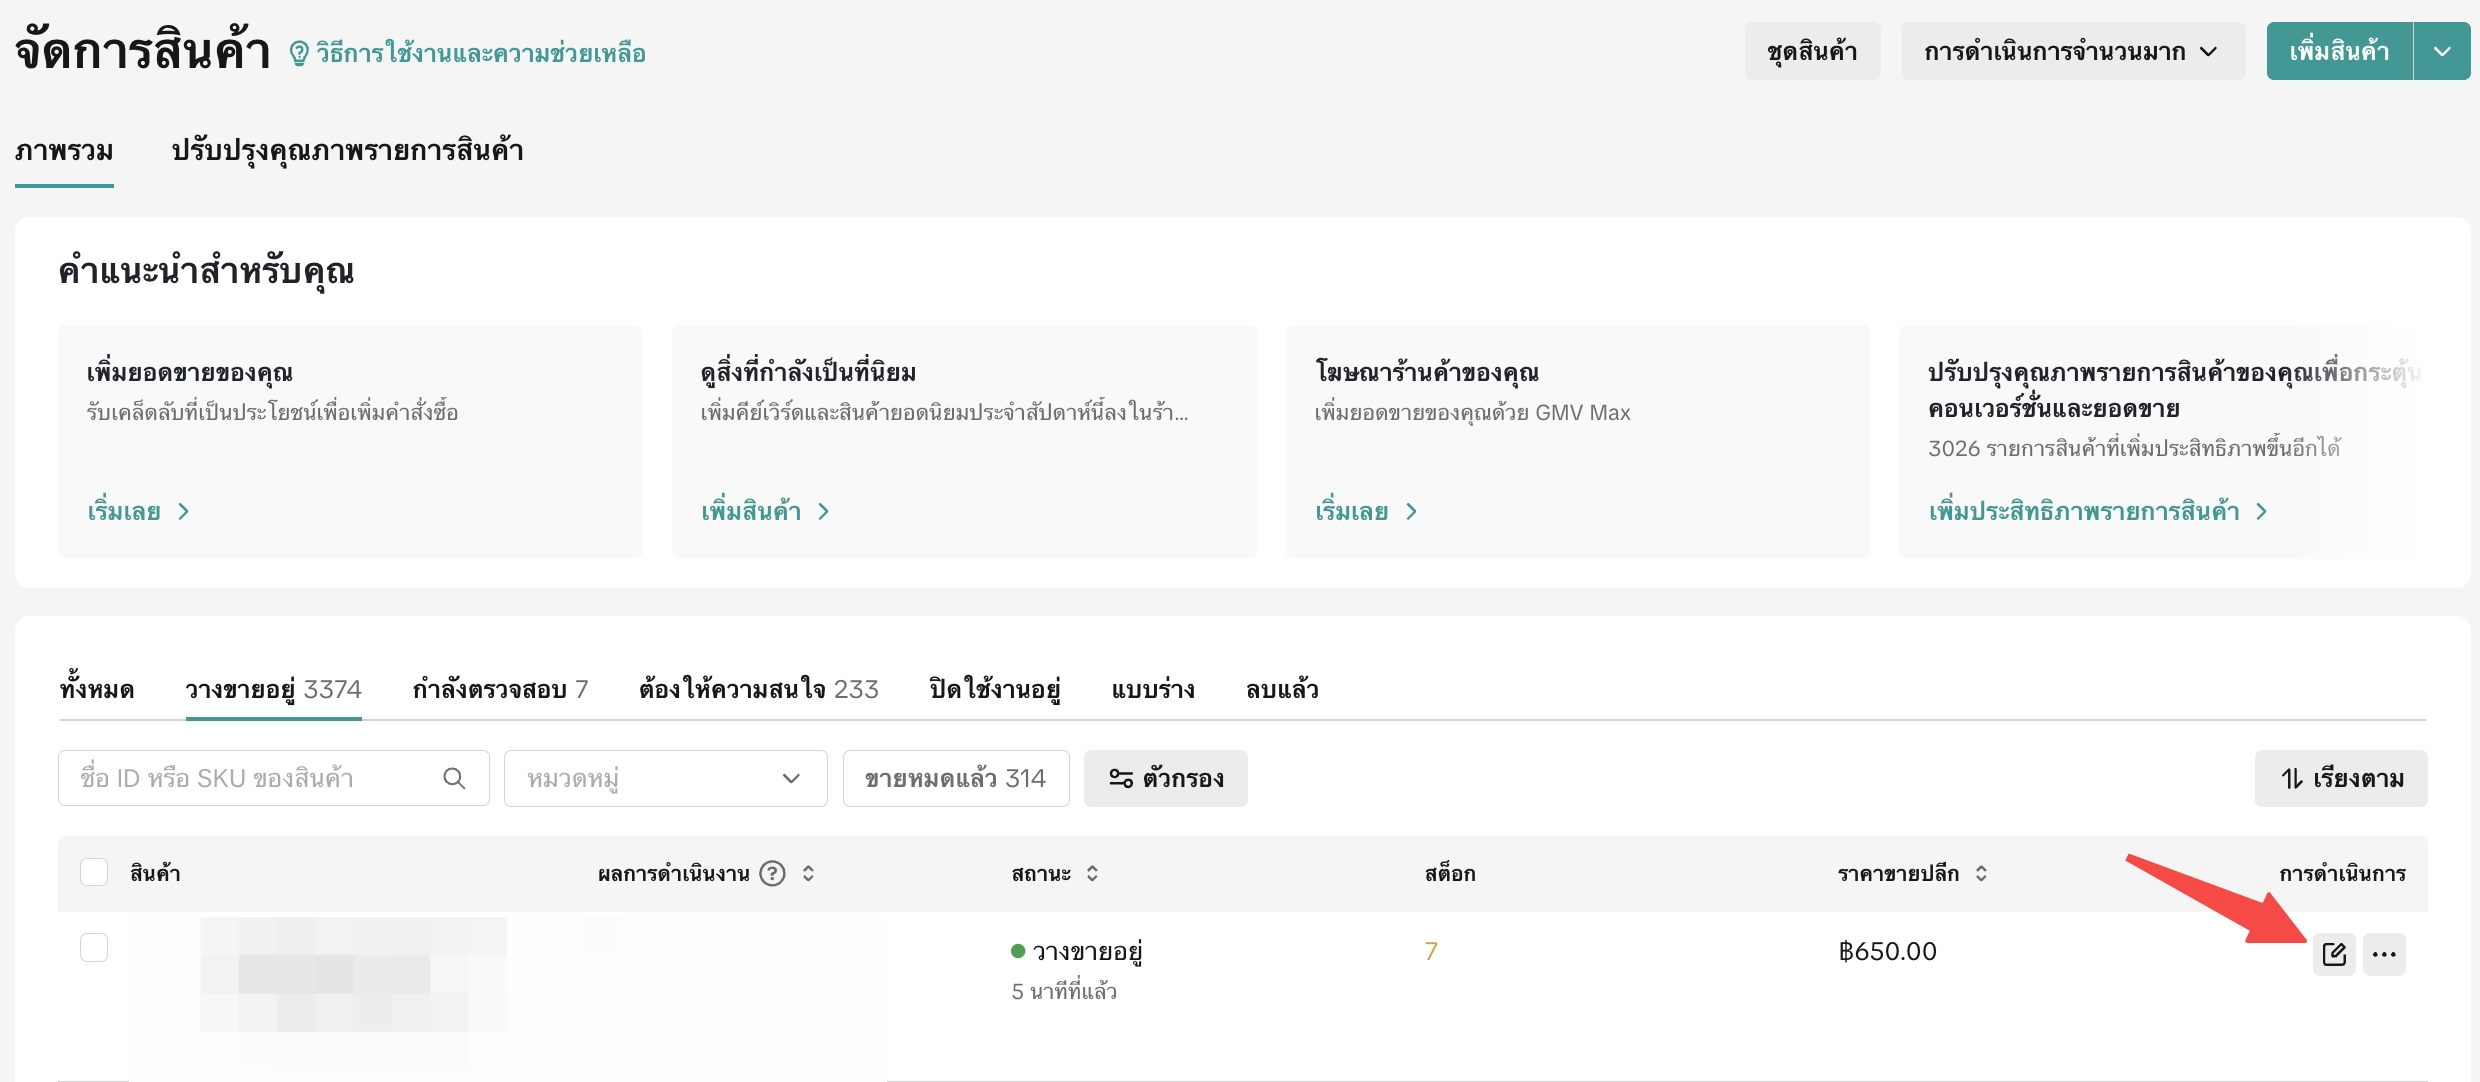2480x1082 pixels.
Task: Switch to ปรับปรุงคุณภาพรายการสินค้า tab
Action: click(x=347, y=151)
